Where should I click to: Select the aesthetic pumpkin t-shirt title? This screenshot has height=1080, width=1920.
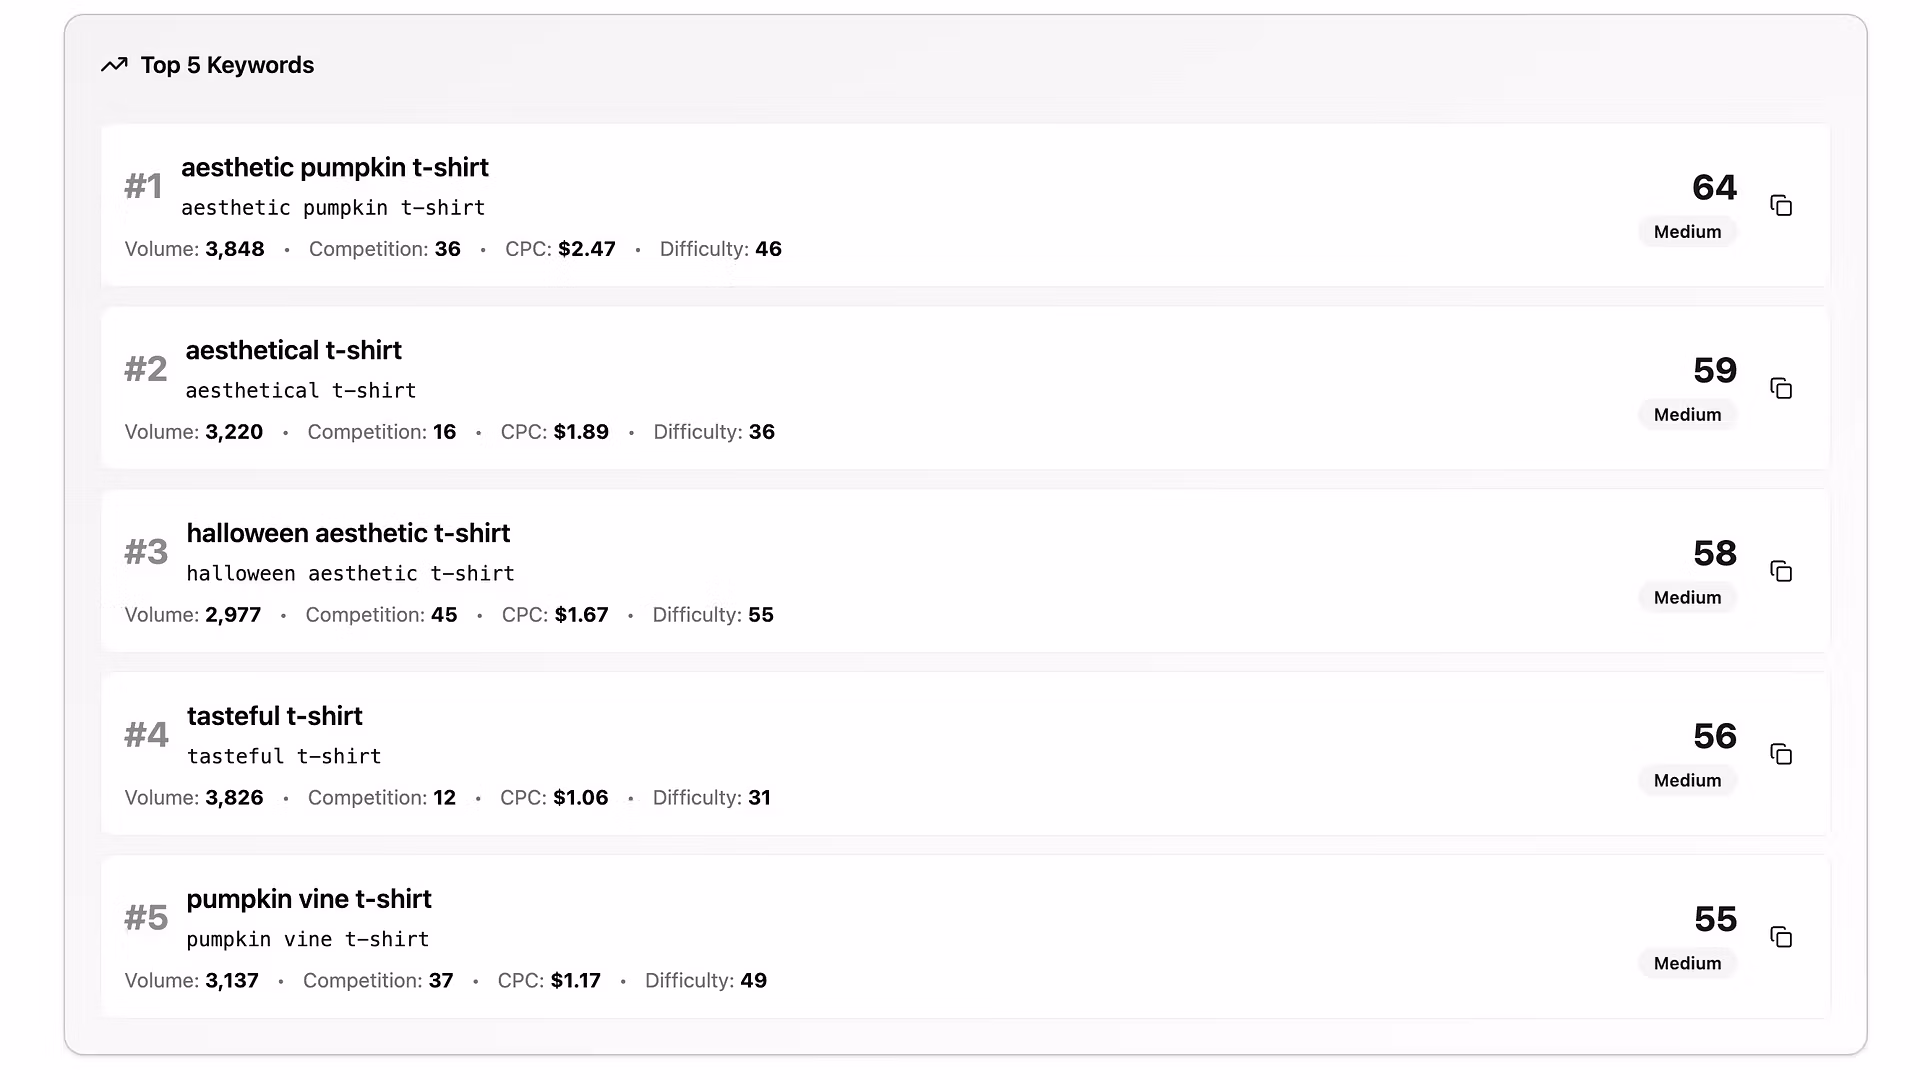(x=335, y=167)
